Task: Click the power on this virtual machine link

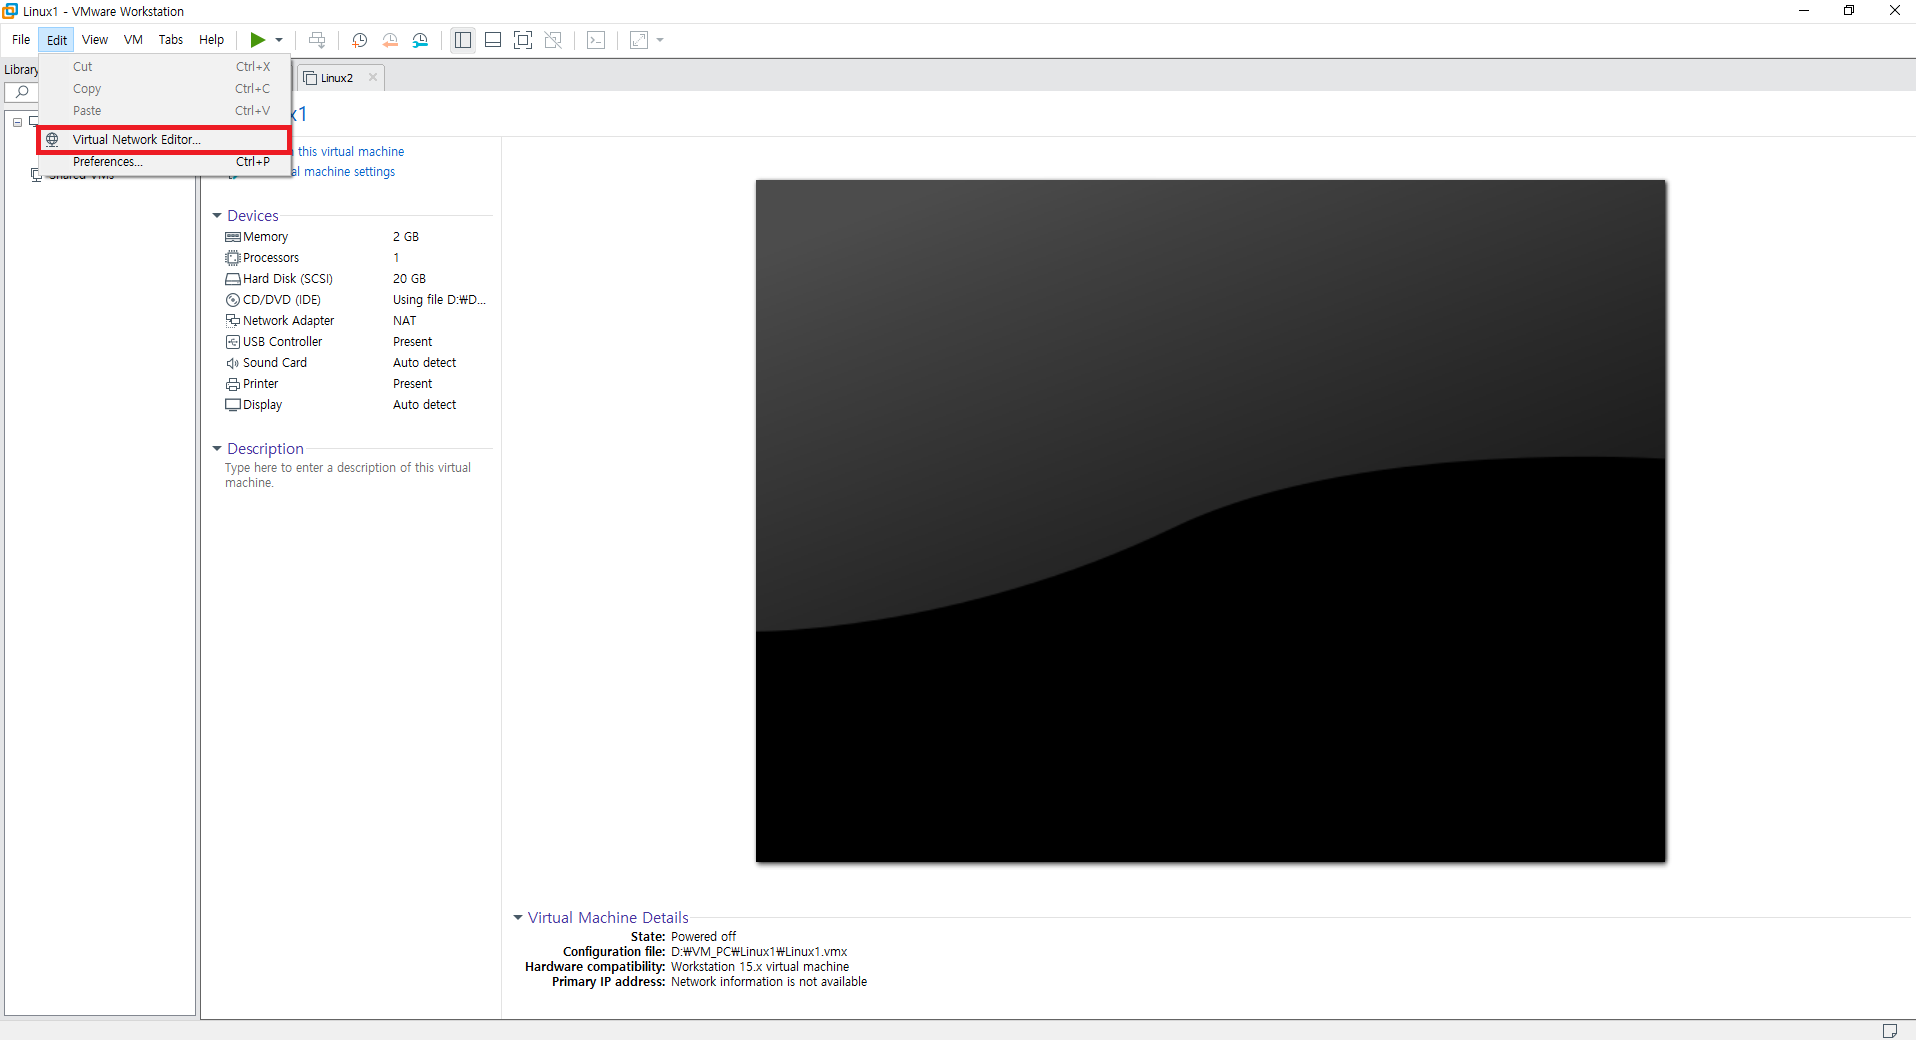Action: coord(350,152)
